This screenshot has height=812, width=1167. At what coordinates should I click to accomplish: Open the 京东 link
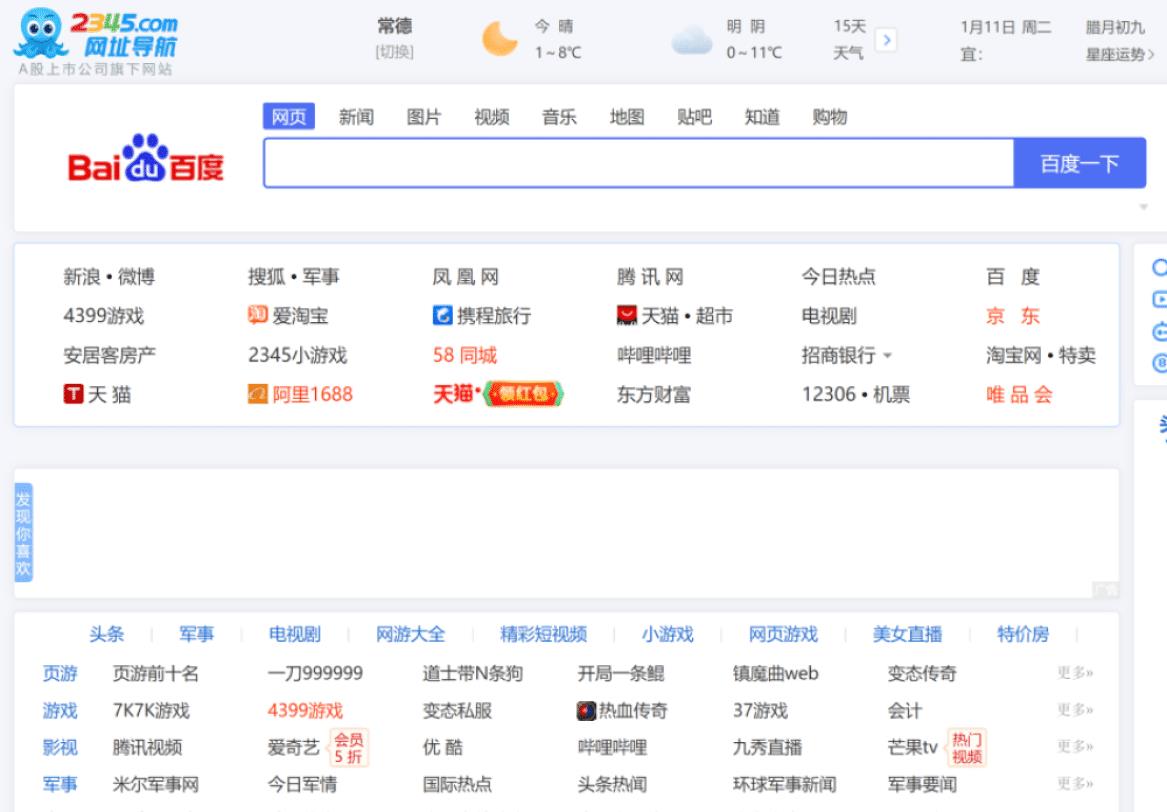point(1013,316)
